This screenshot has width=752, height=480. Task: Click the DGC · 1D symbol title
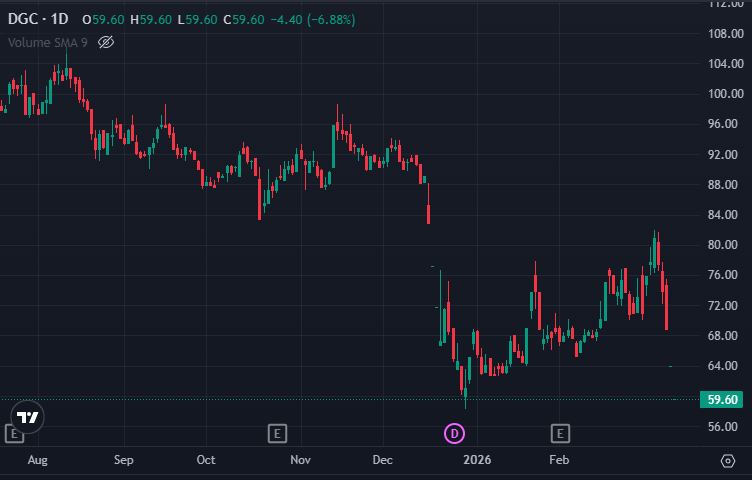click(x=39, y=20)
